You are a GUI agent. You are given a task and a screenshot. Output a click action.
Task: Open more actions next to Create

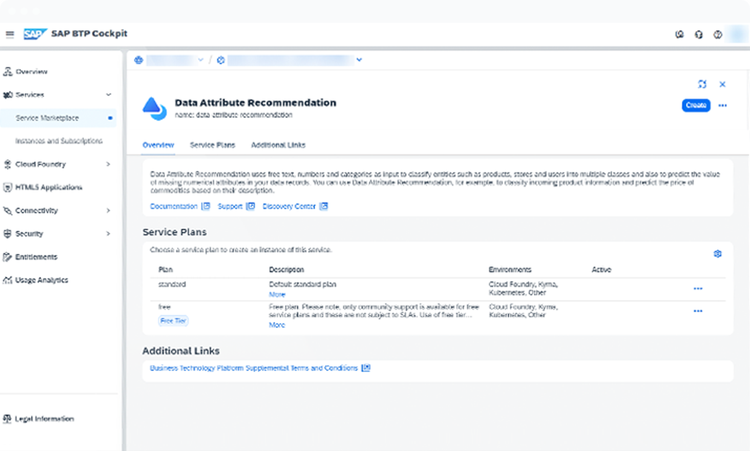722,105
